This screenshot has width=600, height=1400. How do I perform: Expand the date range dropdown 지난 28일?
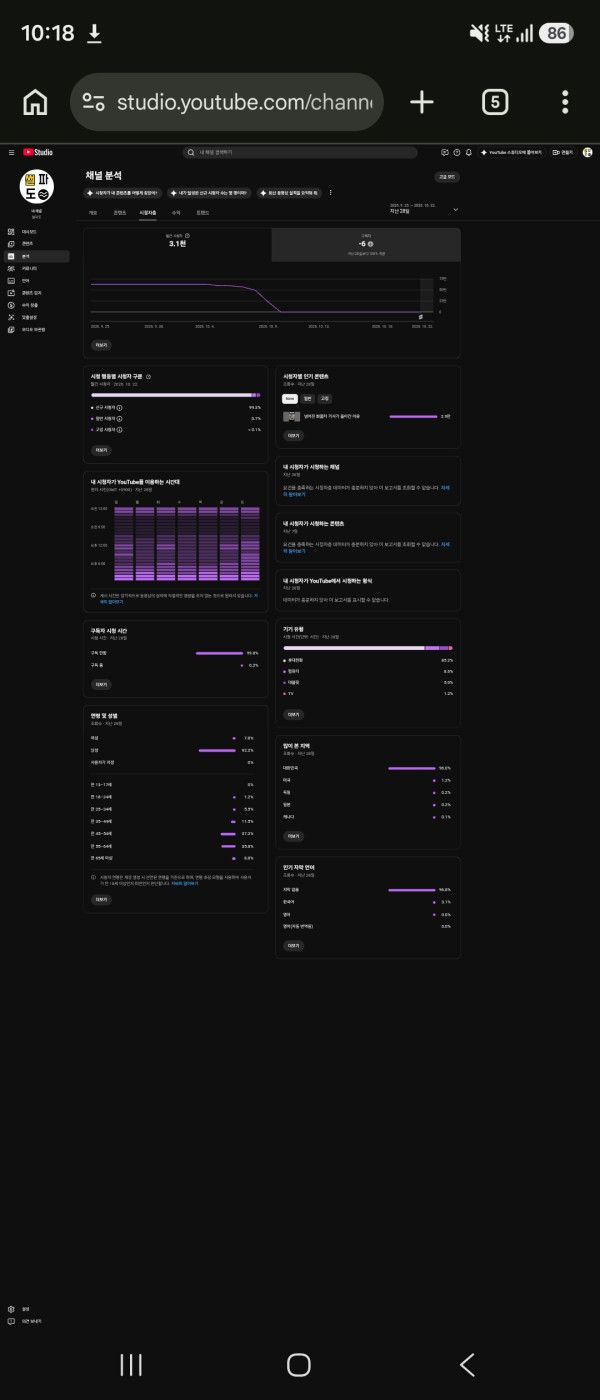click(424, 208)
